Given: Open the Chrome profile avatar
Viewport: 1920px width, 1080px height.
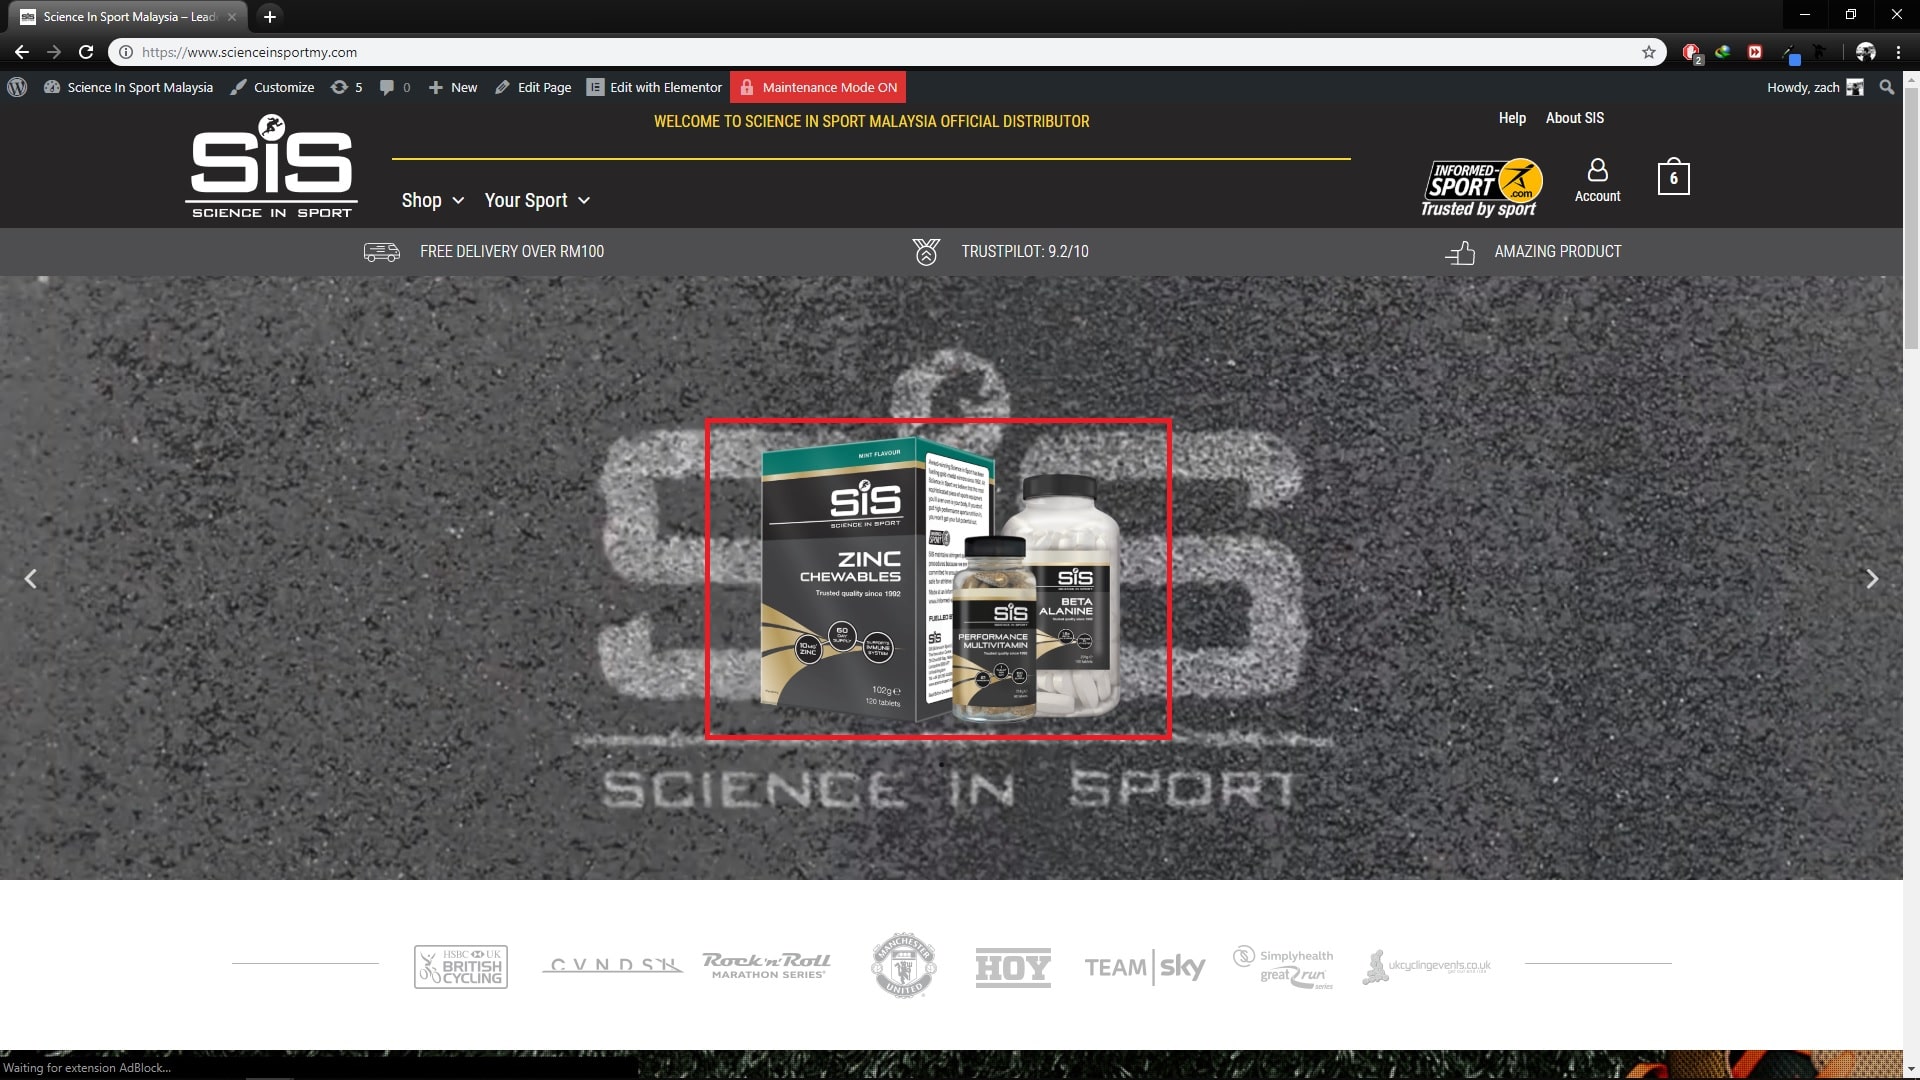Looking at the screenshot, I should click(x=1866, y=52).
